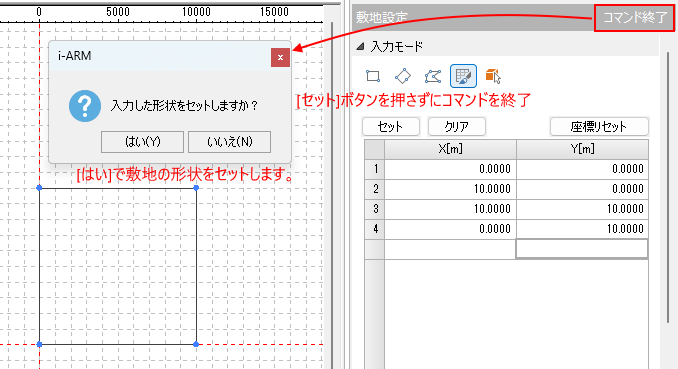Viewport: 678px width, 369px height.
Task: Click row 1 Y value 0.0000
Action: [582, 169]
